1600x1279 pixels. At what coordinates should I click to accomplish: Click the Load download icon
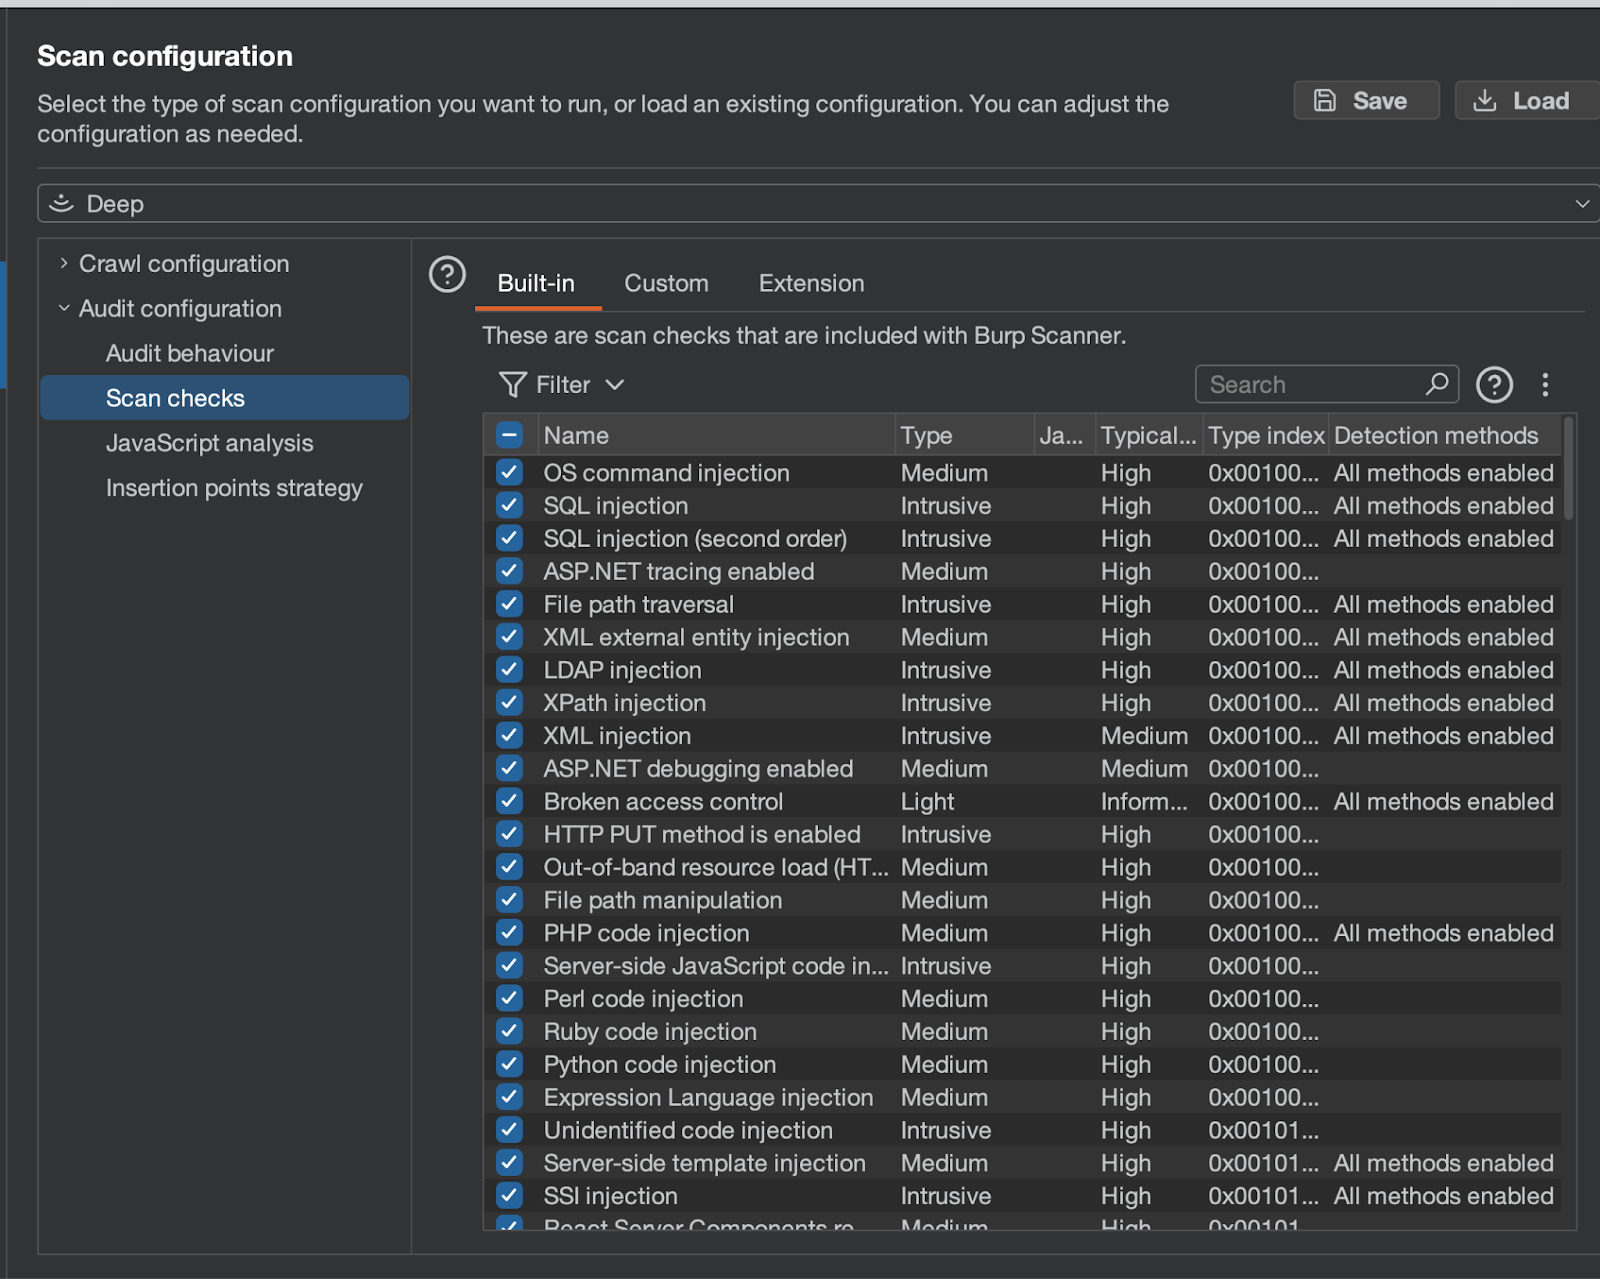click(x=1485, y=100)
